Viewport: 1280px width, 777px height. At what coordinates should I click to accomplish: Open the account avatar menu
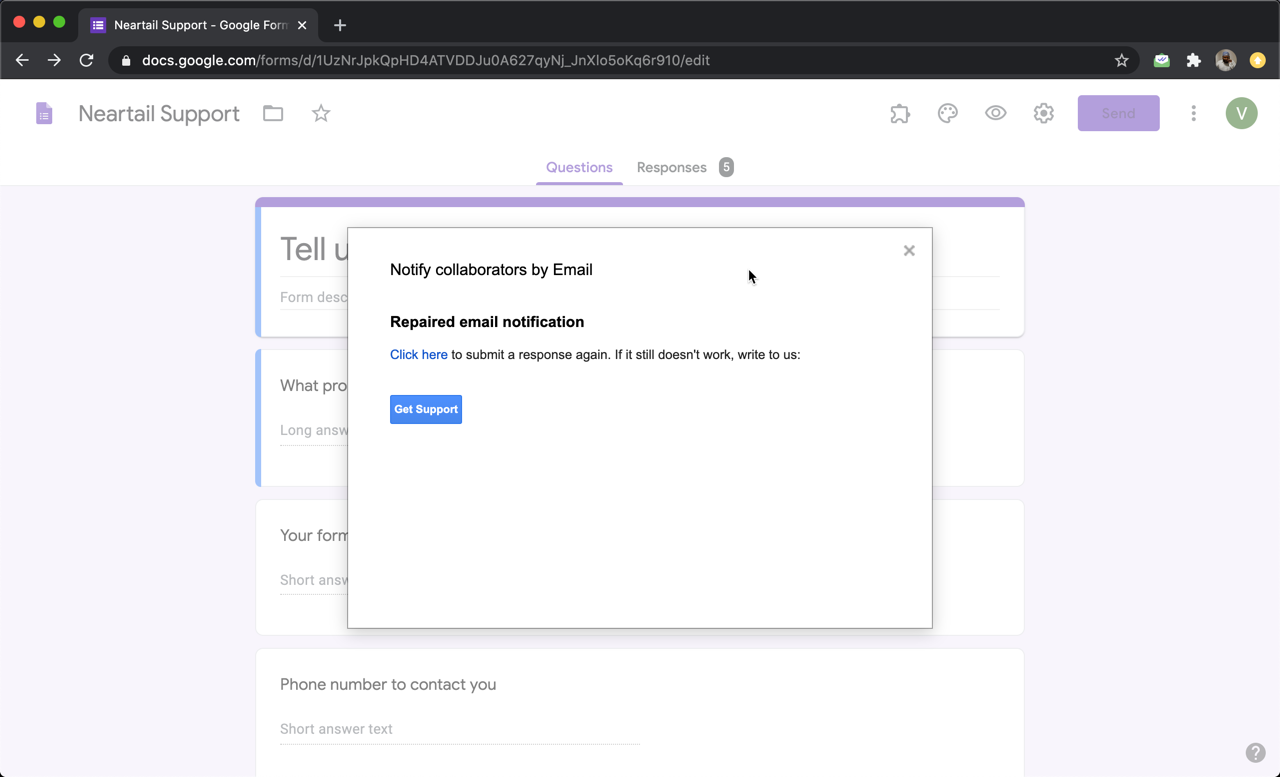(1241, 114)
